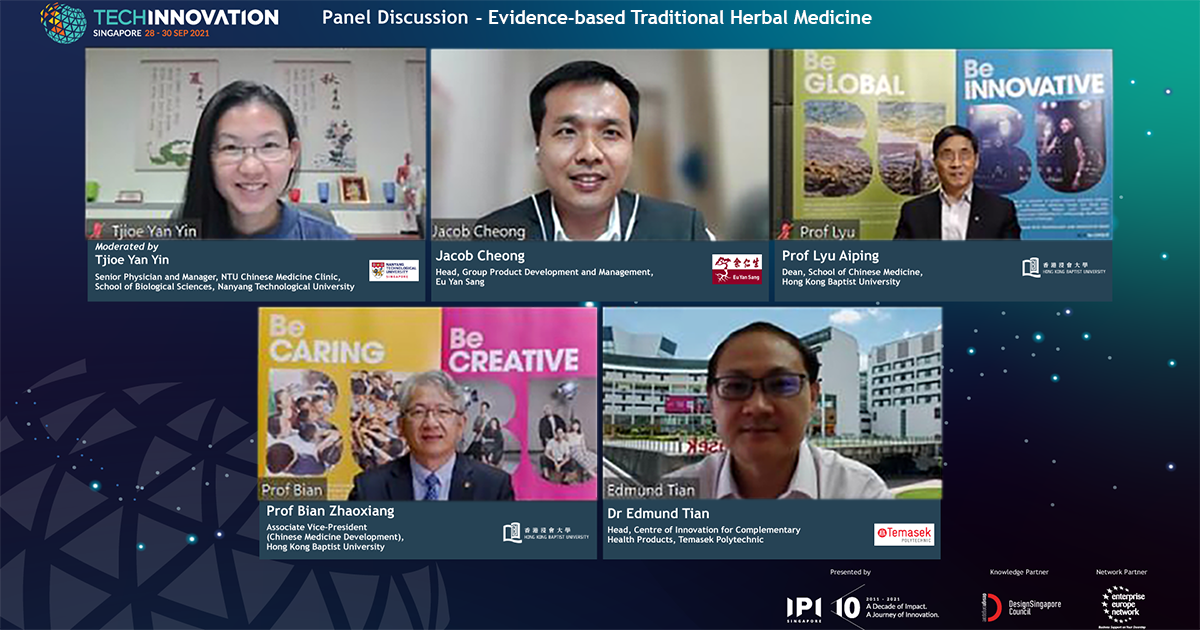Viewport: 1200px width, 630px height.
Task: Click the Eu Yan Sang logo
Action: pyautogui.click(x=736, y=269)
